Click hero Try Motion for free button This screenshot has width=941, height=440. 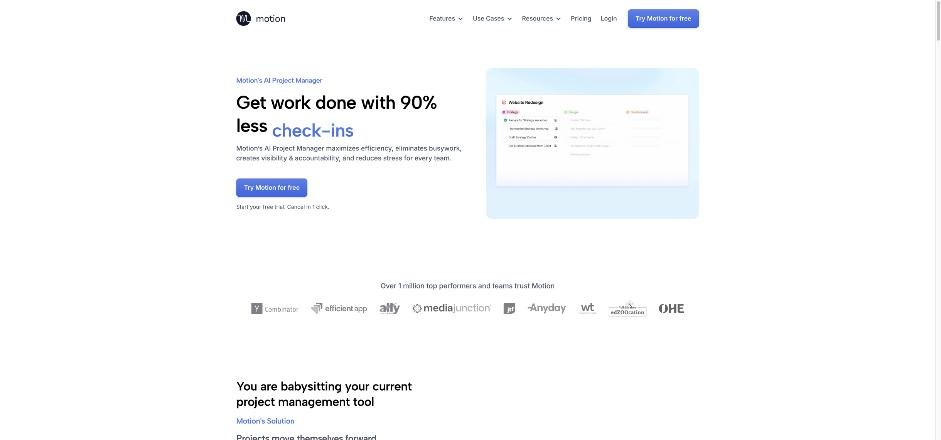point(271,188)
